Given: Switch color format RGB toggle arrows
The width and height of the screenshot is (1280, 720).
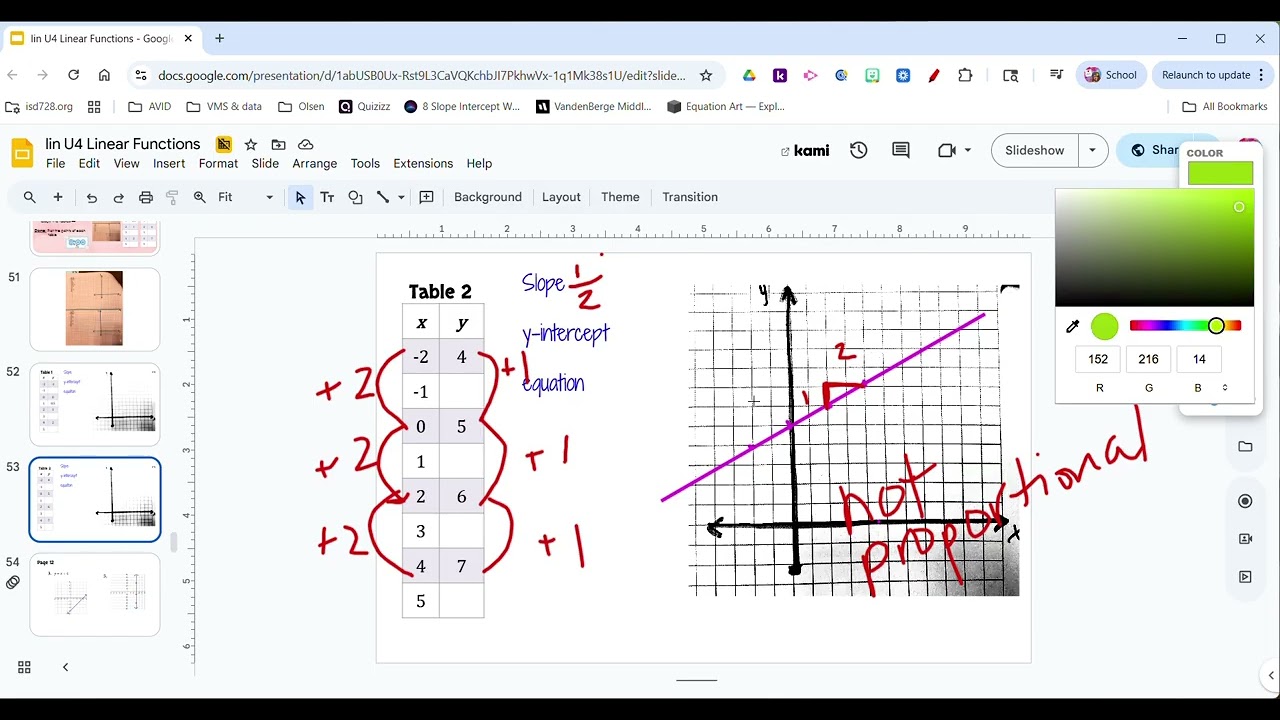Looking at the screenshot, I should click(1225, 388).
